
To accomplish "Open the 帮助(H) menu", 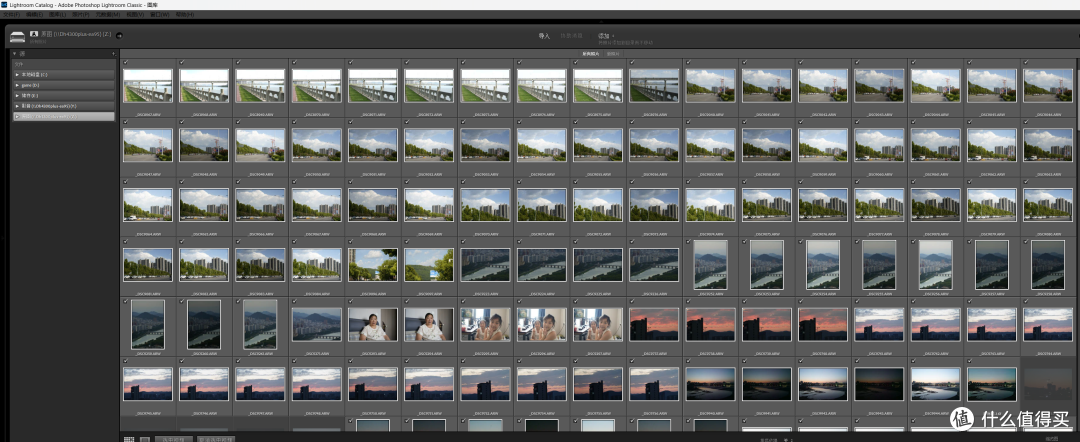I will click(185, 14).
